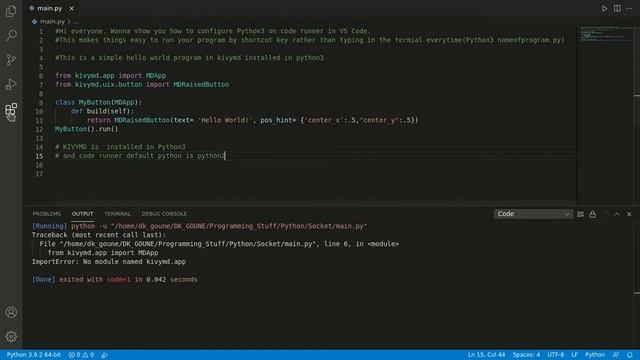640x360 pixels.
Task: Open the Source Control view
Action: coord(11,60)
